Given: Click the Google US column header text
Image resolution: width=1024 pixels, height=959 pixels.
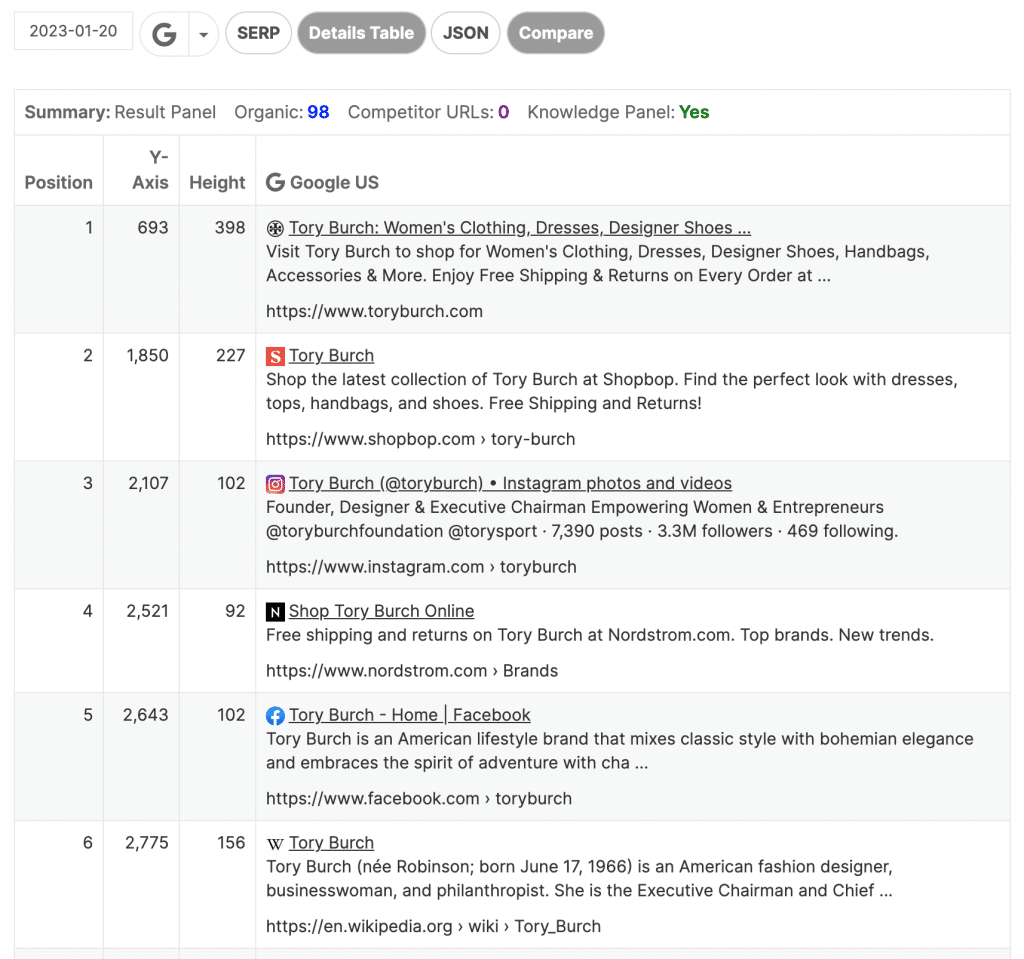Looking at the screenshot, I should (334, 182).
